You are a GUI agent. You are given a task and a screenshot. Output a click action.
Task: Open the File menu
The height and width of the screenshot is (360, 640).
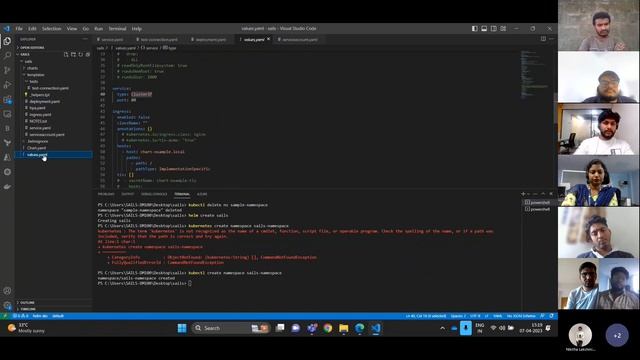[x=19, y=29]
